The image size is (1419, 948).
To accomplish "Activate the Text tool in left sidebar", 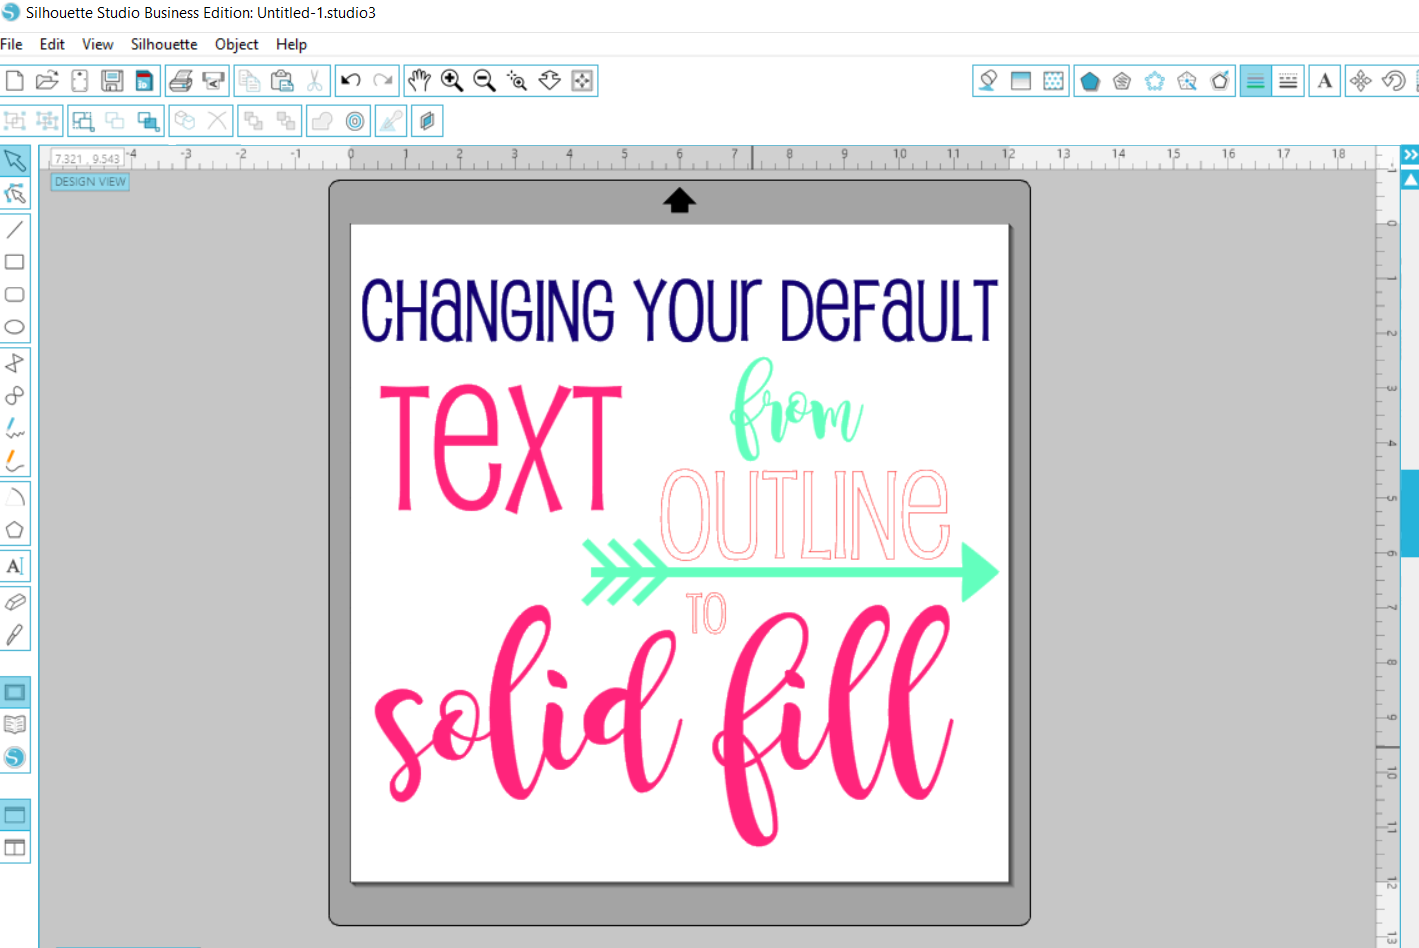I will click(x=15, y=566).
